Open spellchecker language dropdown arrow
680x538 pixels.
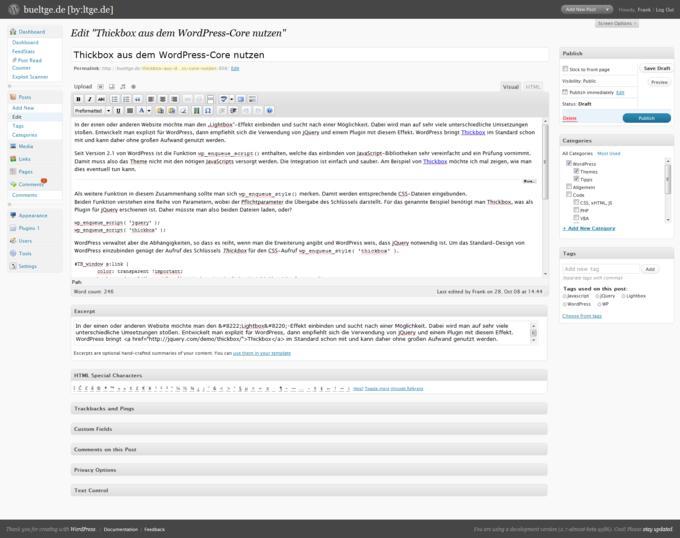pyautogui.click(x=232, y=99)
